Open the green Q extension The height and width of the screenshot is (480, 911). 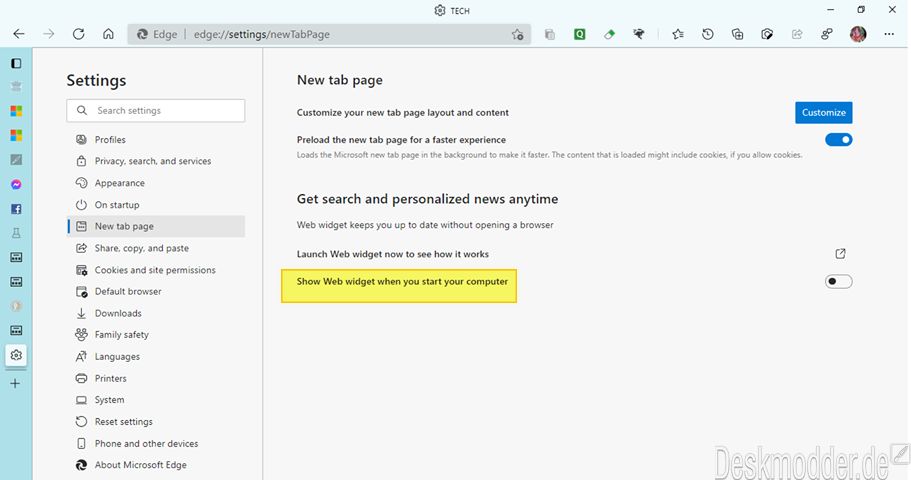579,34
